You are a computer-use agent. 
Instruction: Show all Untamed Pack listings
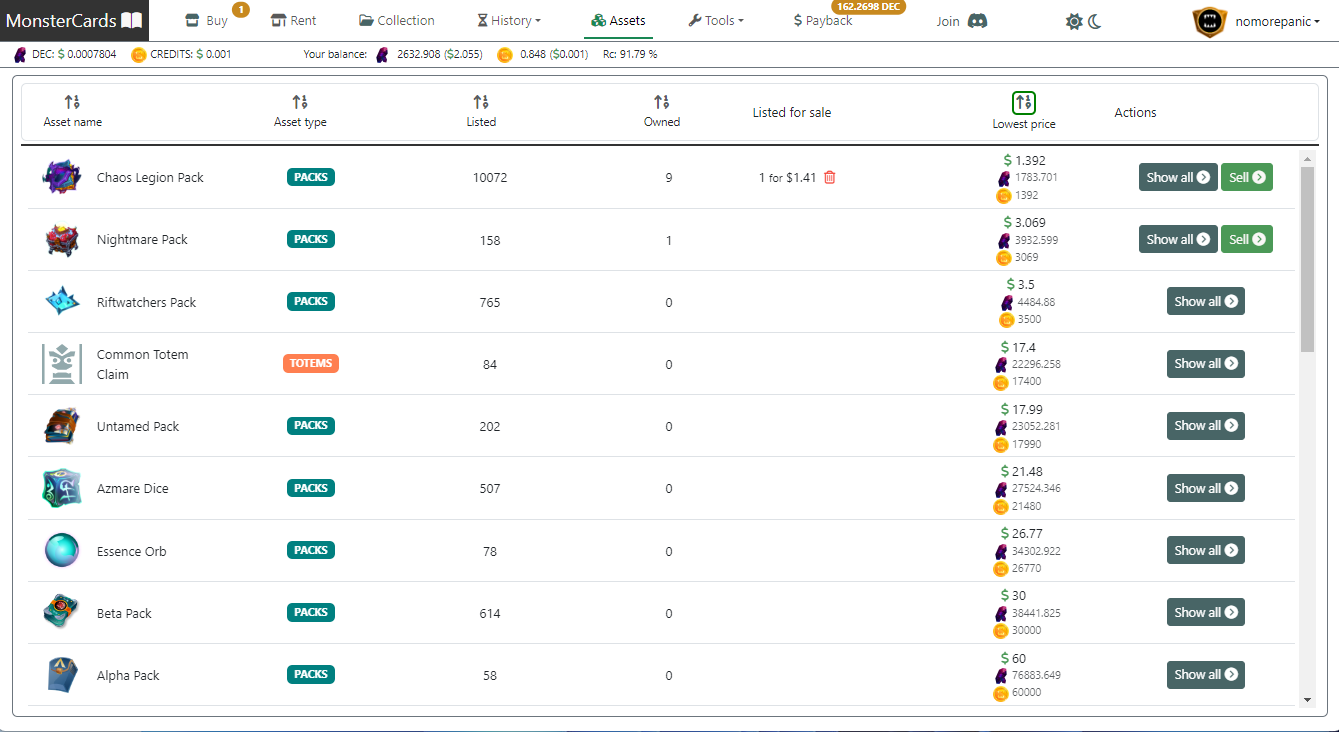point(1206,425)
